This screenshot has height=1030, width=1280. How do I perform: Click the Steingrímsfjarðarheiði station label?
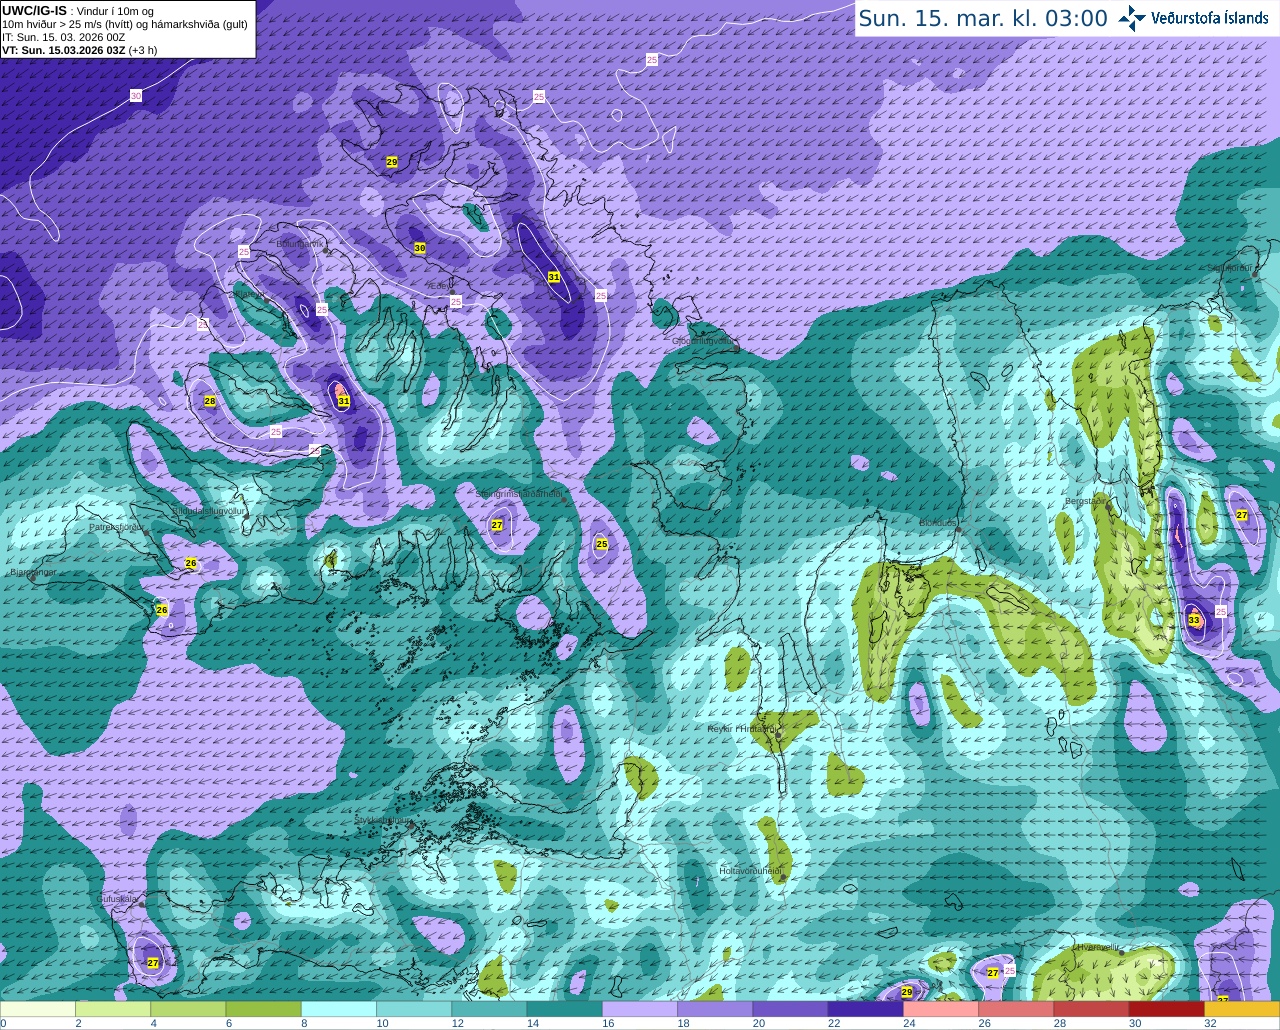tap(519, 494)
